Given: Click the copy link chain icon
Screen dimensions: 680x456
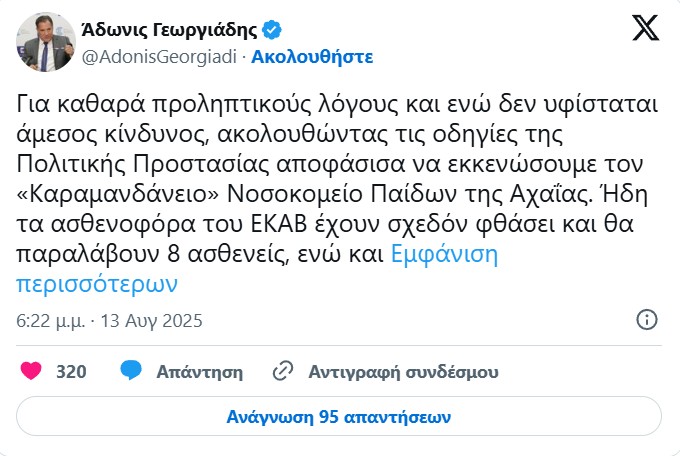Looking at the screenshot, I should point(282,371).
